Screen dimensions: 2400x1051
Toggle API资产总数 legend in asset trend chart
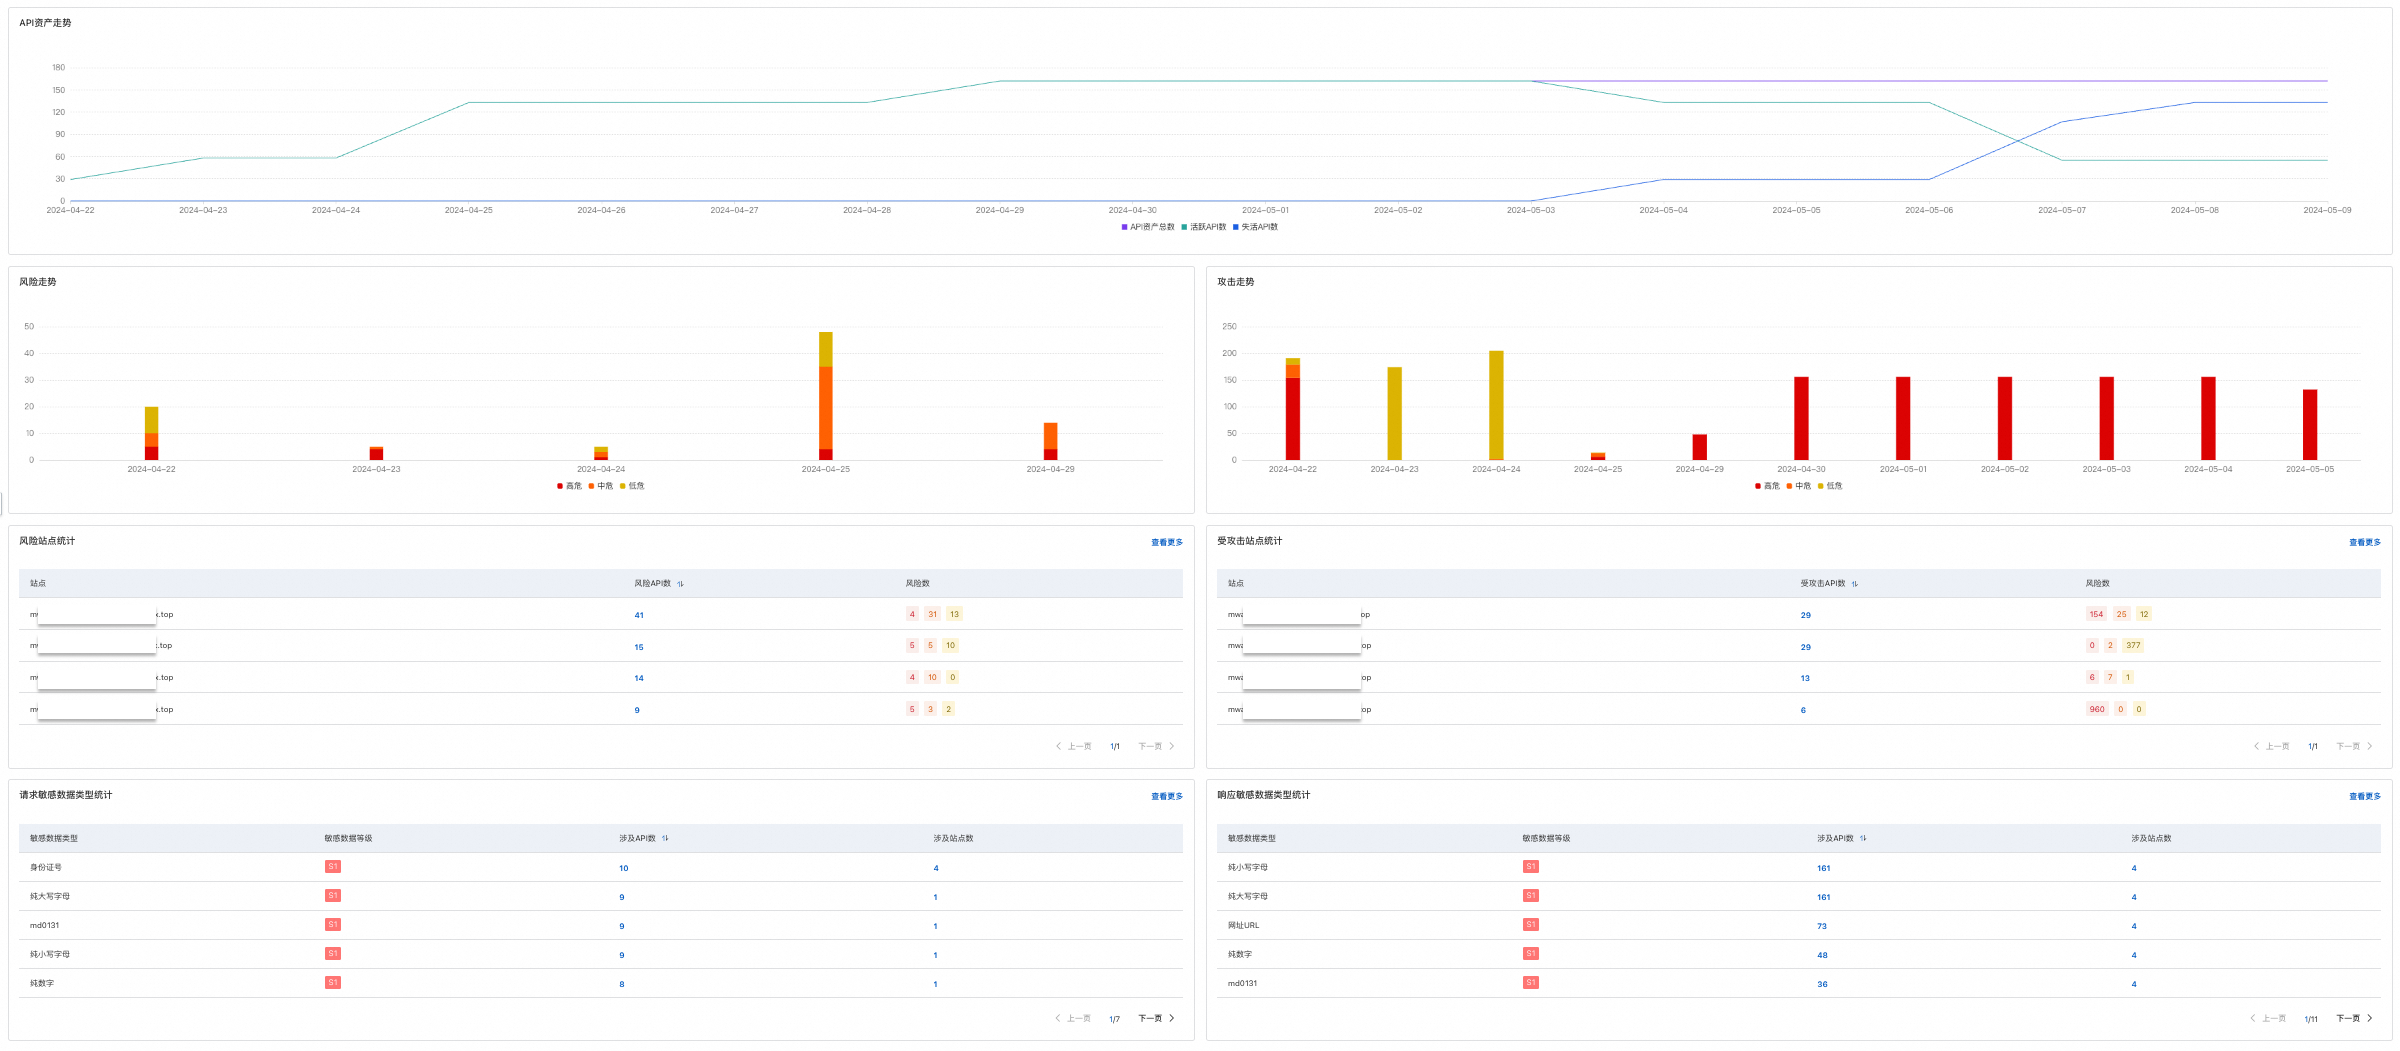[x=1148, y=227]
